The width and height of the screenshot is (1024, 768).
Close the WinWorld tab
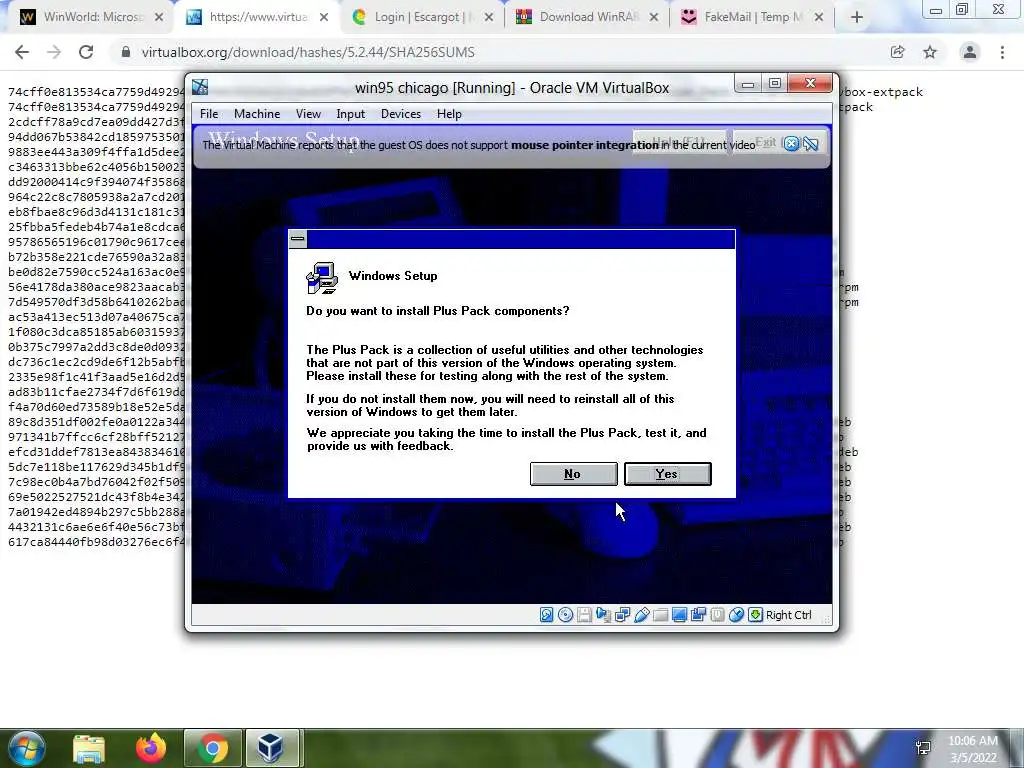point(159,18)
